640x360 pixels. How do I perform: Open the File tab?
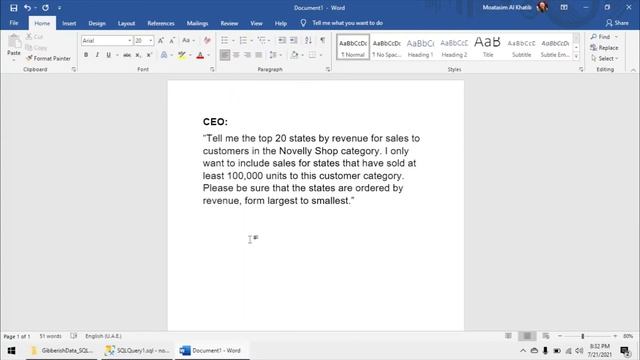point(14,23)
